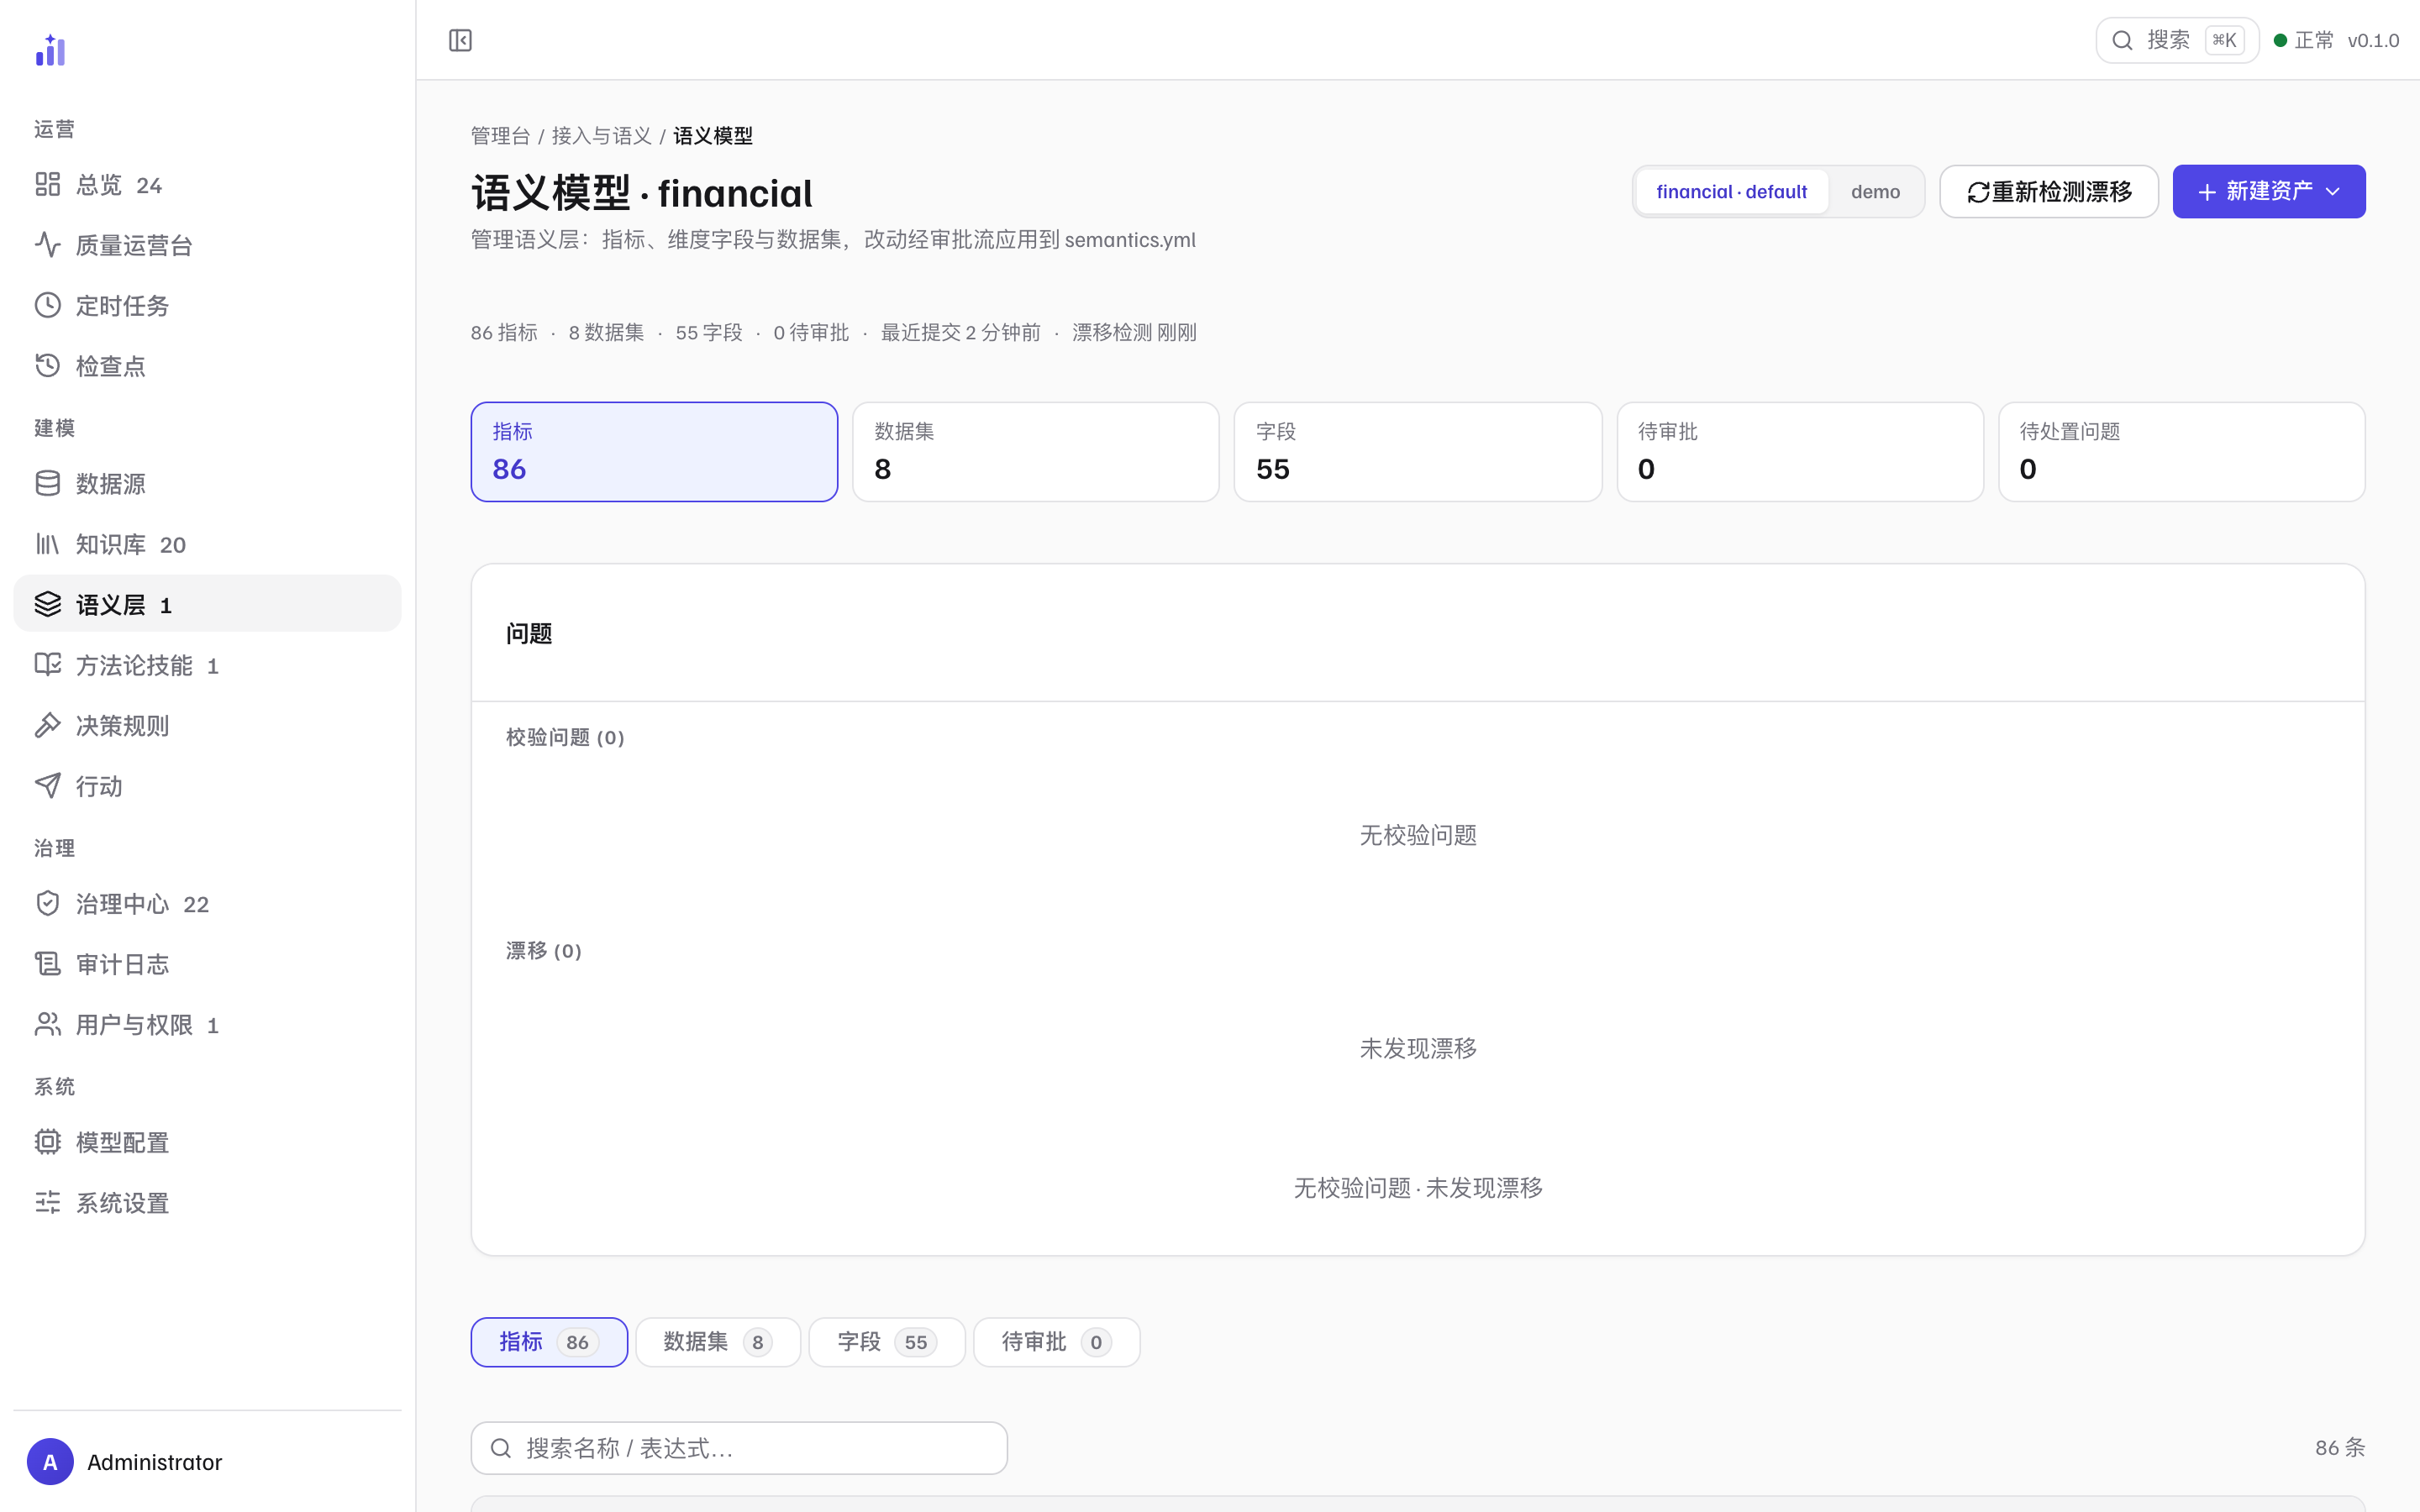Open 知识库 library icon
Image resolution: width=2420 pixels, height=1512 pixels.
pyautogui.click(x=48, y=544)
